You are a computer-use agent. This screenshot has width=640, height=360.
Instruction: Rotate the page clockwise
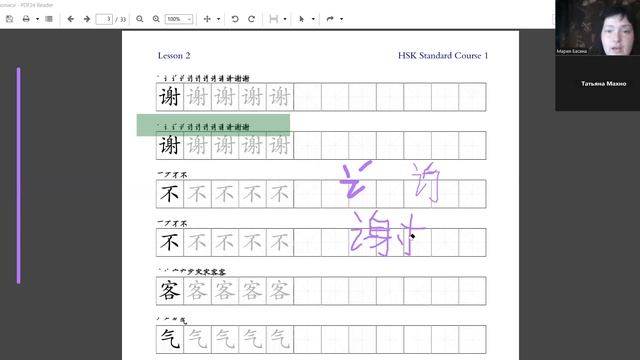251,19
